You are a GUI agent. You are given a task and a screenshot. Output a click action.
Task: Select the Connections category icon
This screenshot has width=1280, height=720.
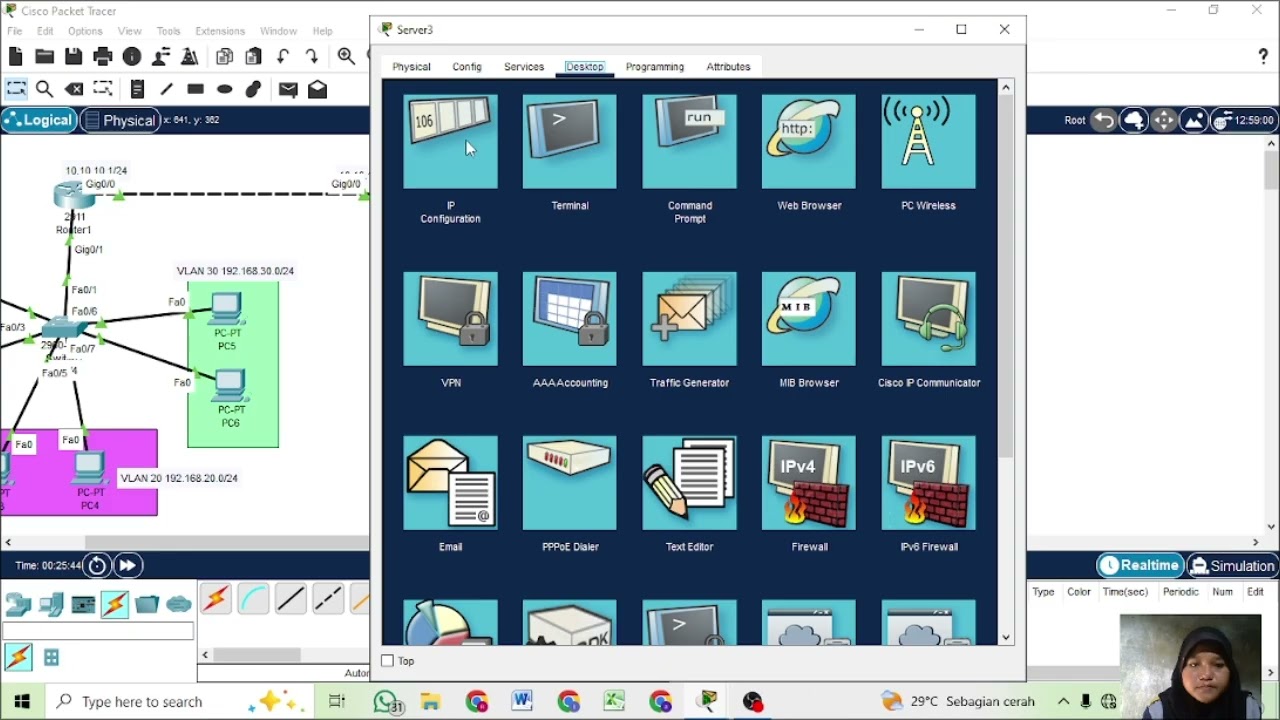pyautogui.click(x=114, y=604)
